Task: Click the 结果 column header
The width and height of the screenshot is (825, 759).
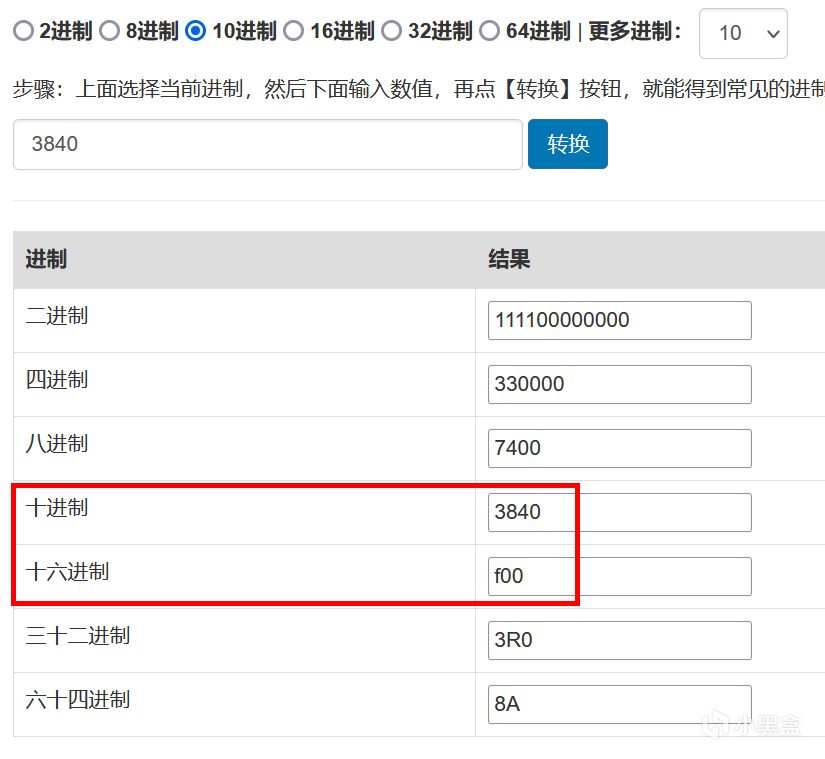Action: [509, 260]
